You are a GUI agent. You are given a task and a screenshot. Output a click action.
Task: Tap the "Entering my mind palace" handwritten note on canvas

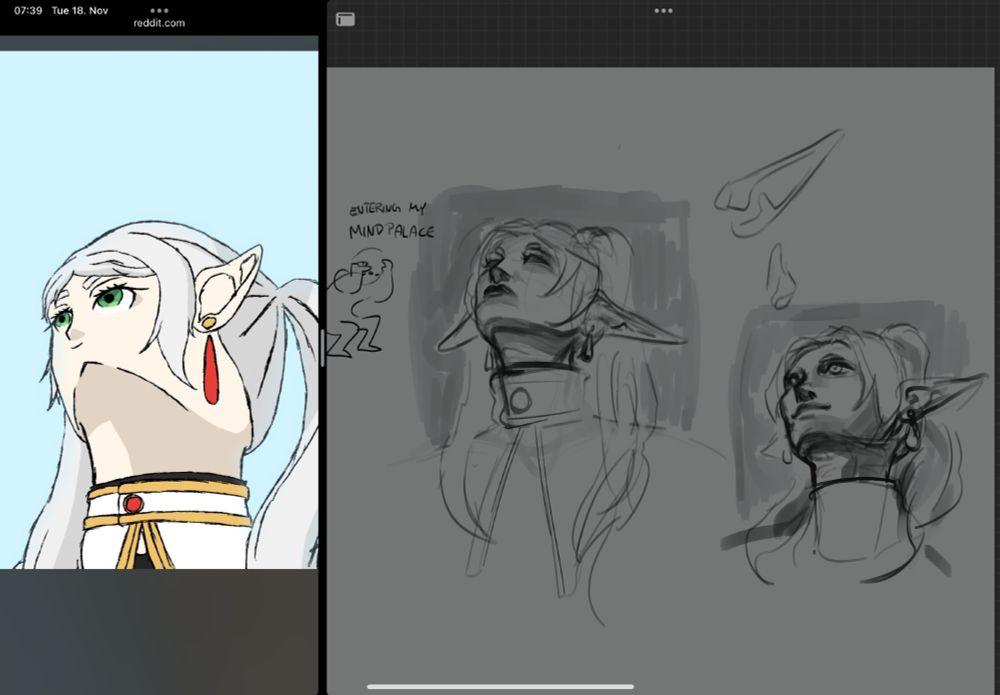point(391,221)
